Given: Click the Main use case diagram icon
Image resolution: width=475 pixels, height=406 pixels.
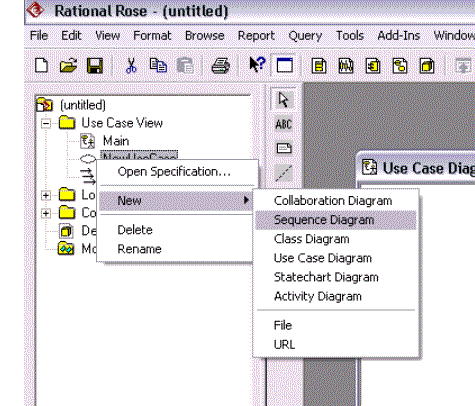Looking at the screenshot, I should click(88, 141).
